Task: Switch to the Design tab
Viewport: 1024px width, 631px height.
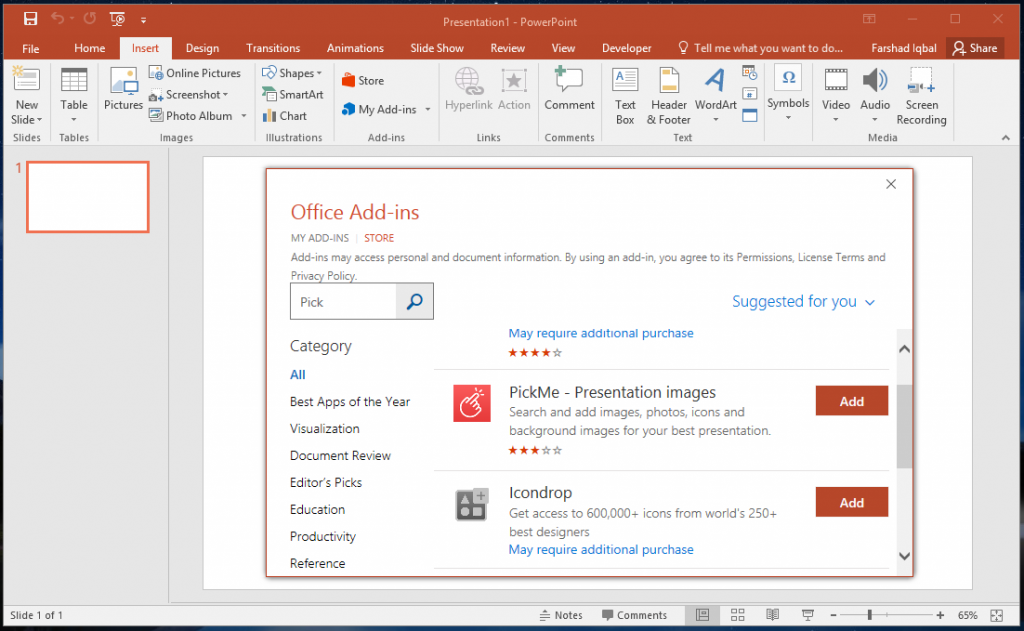Action: (202, 48)
